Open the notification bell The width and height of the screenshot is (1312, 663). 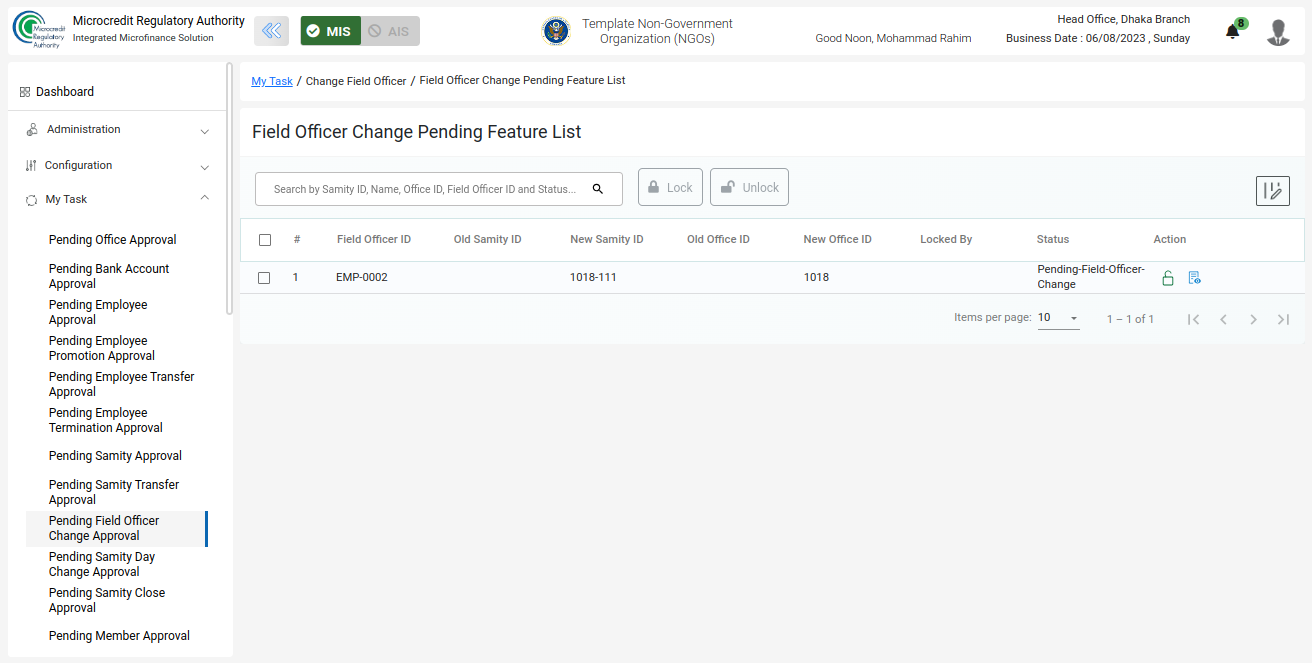coord(1233,31)
